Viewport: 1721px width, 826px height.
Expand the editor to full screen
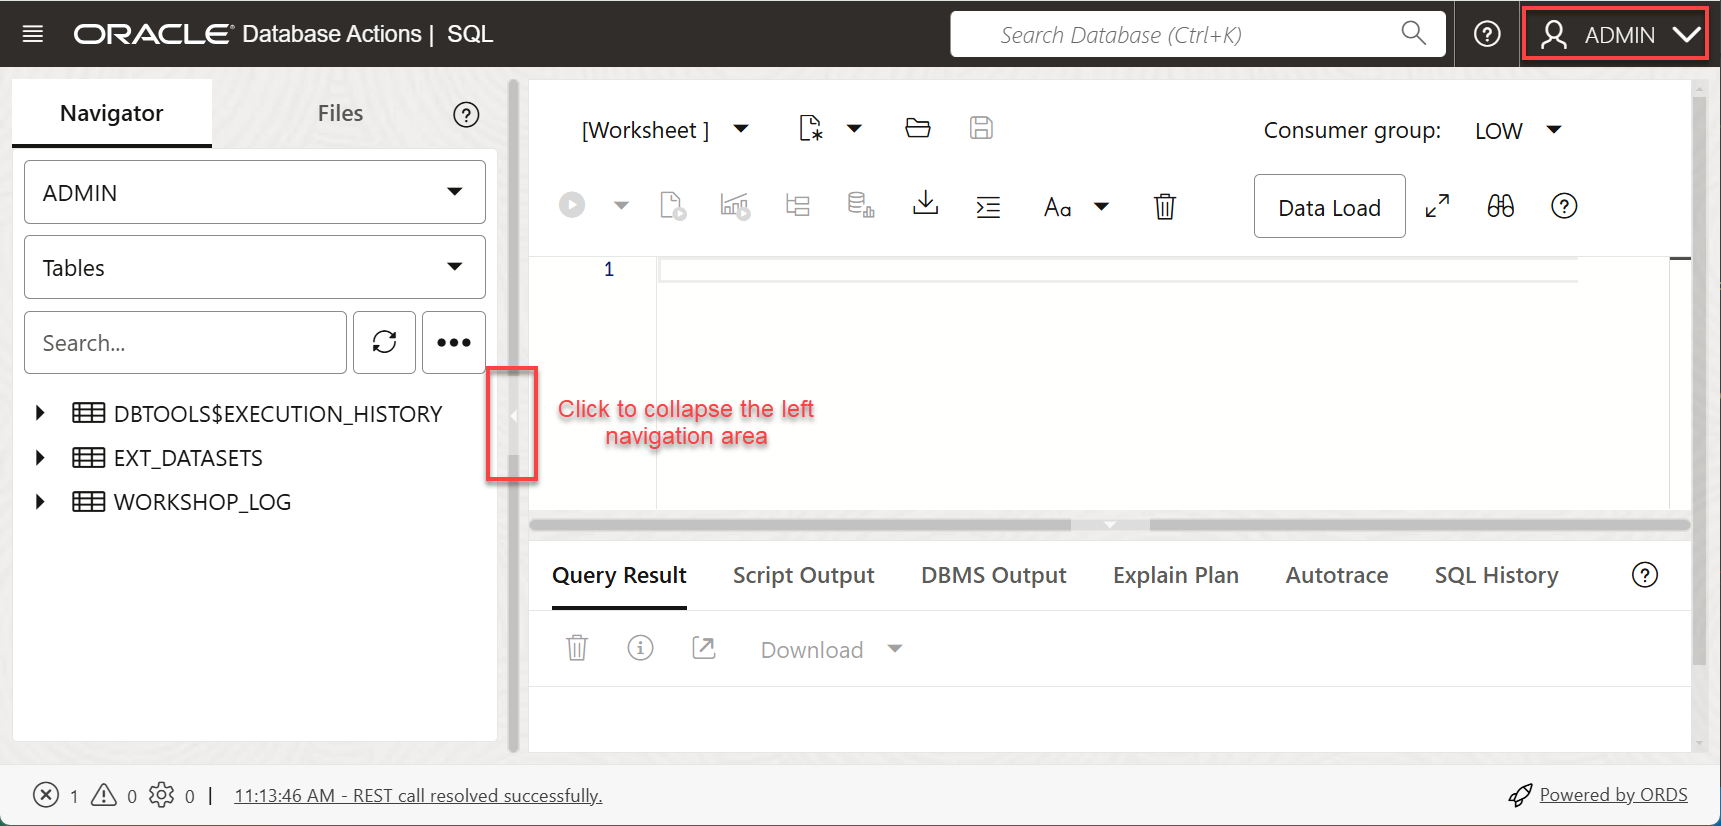(x=1437, y=206)
